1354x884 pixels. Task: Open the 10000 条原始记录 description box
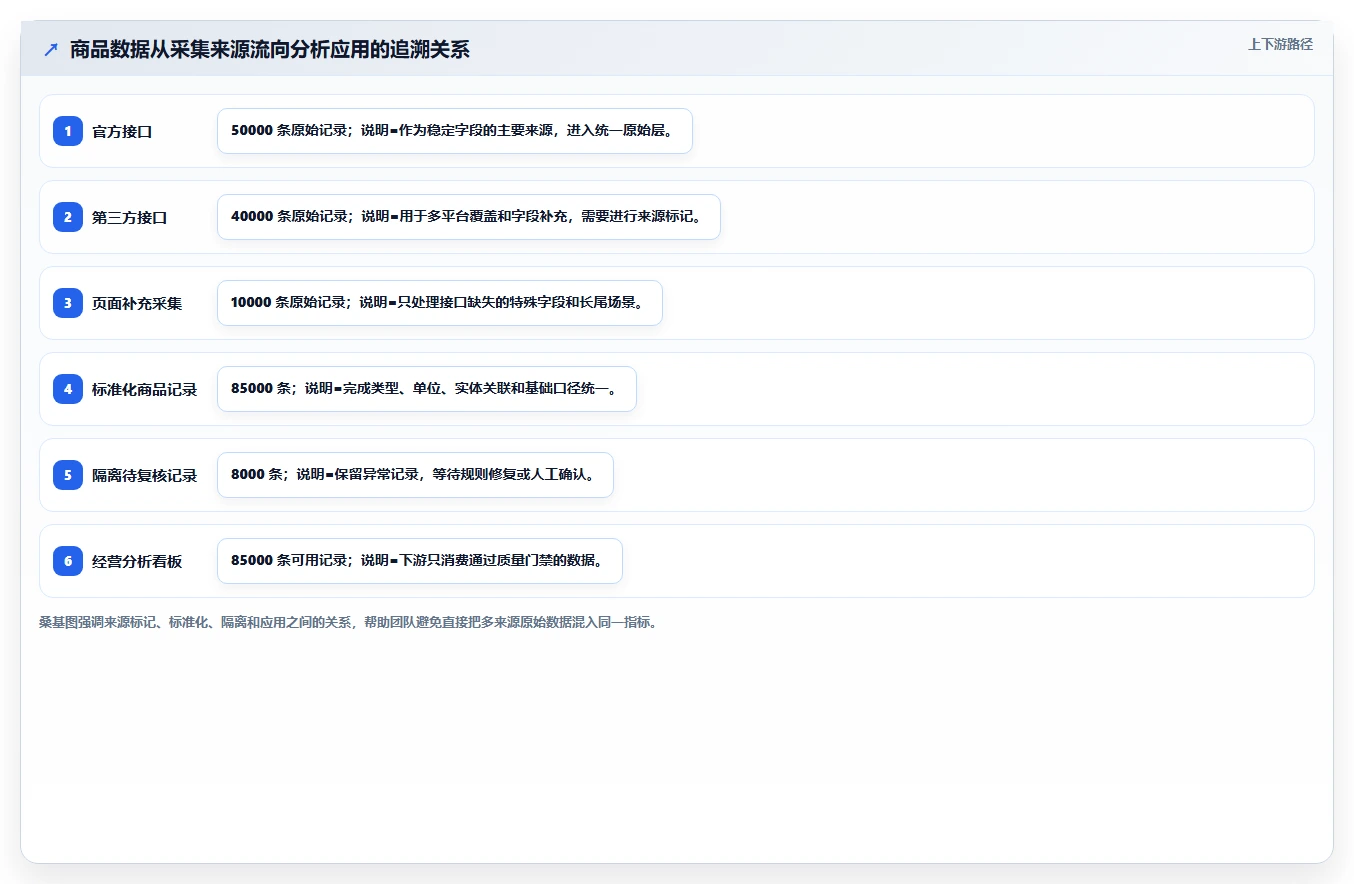coord(440,303)
